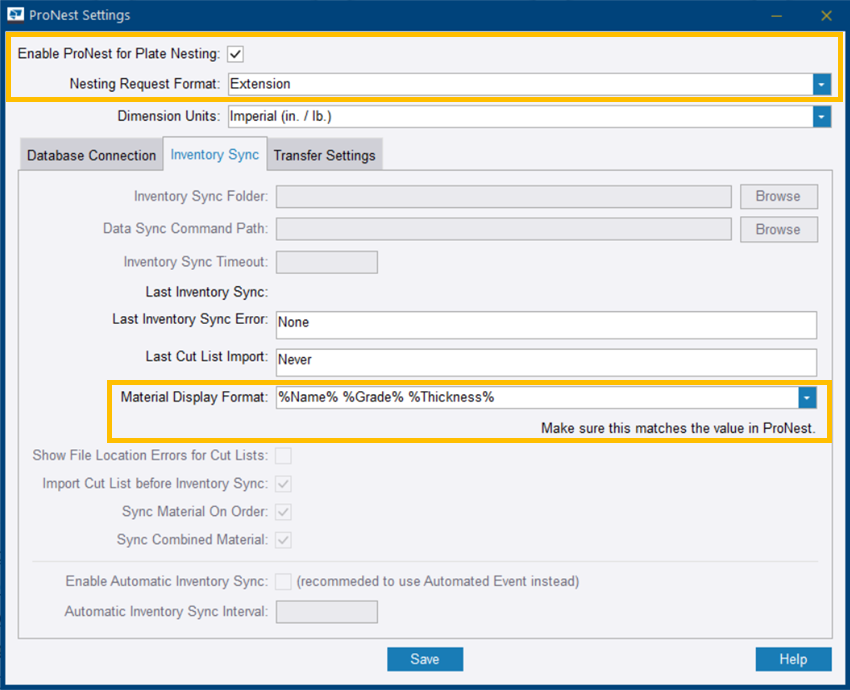850x690 pixels.
Task: Click the Last Inventory Sync Error box
Action: coord(546,325)
